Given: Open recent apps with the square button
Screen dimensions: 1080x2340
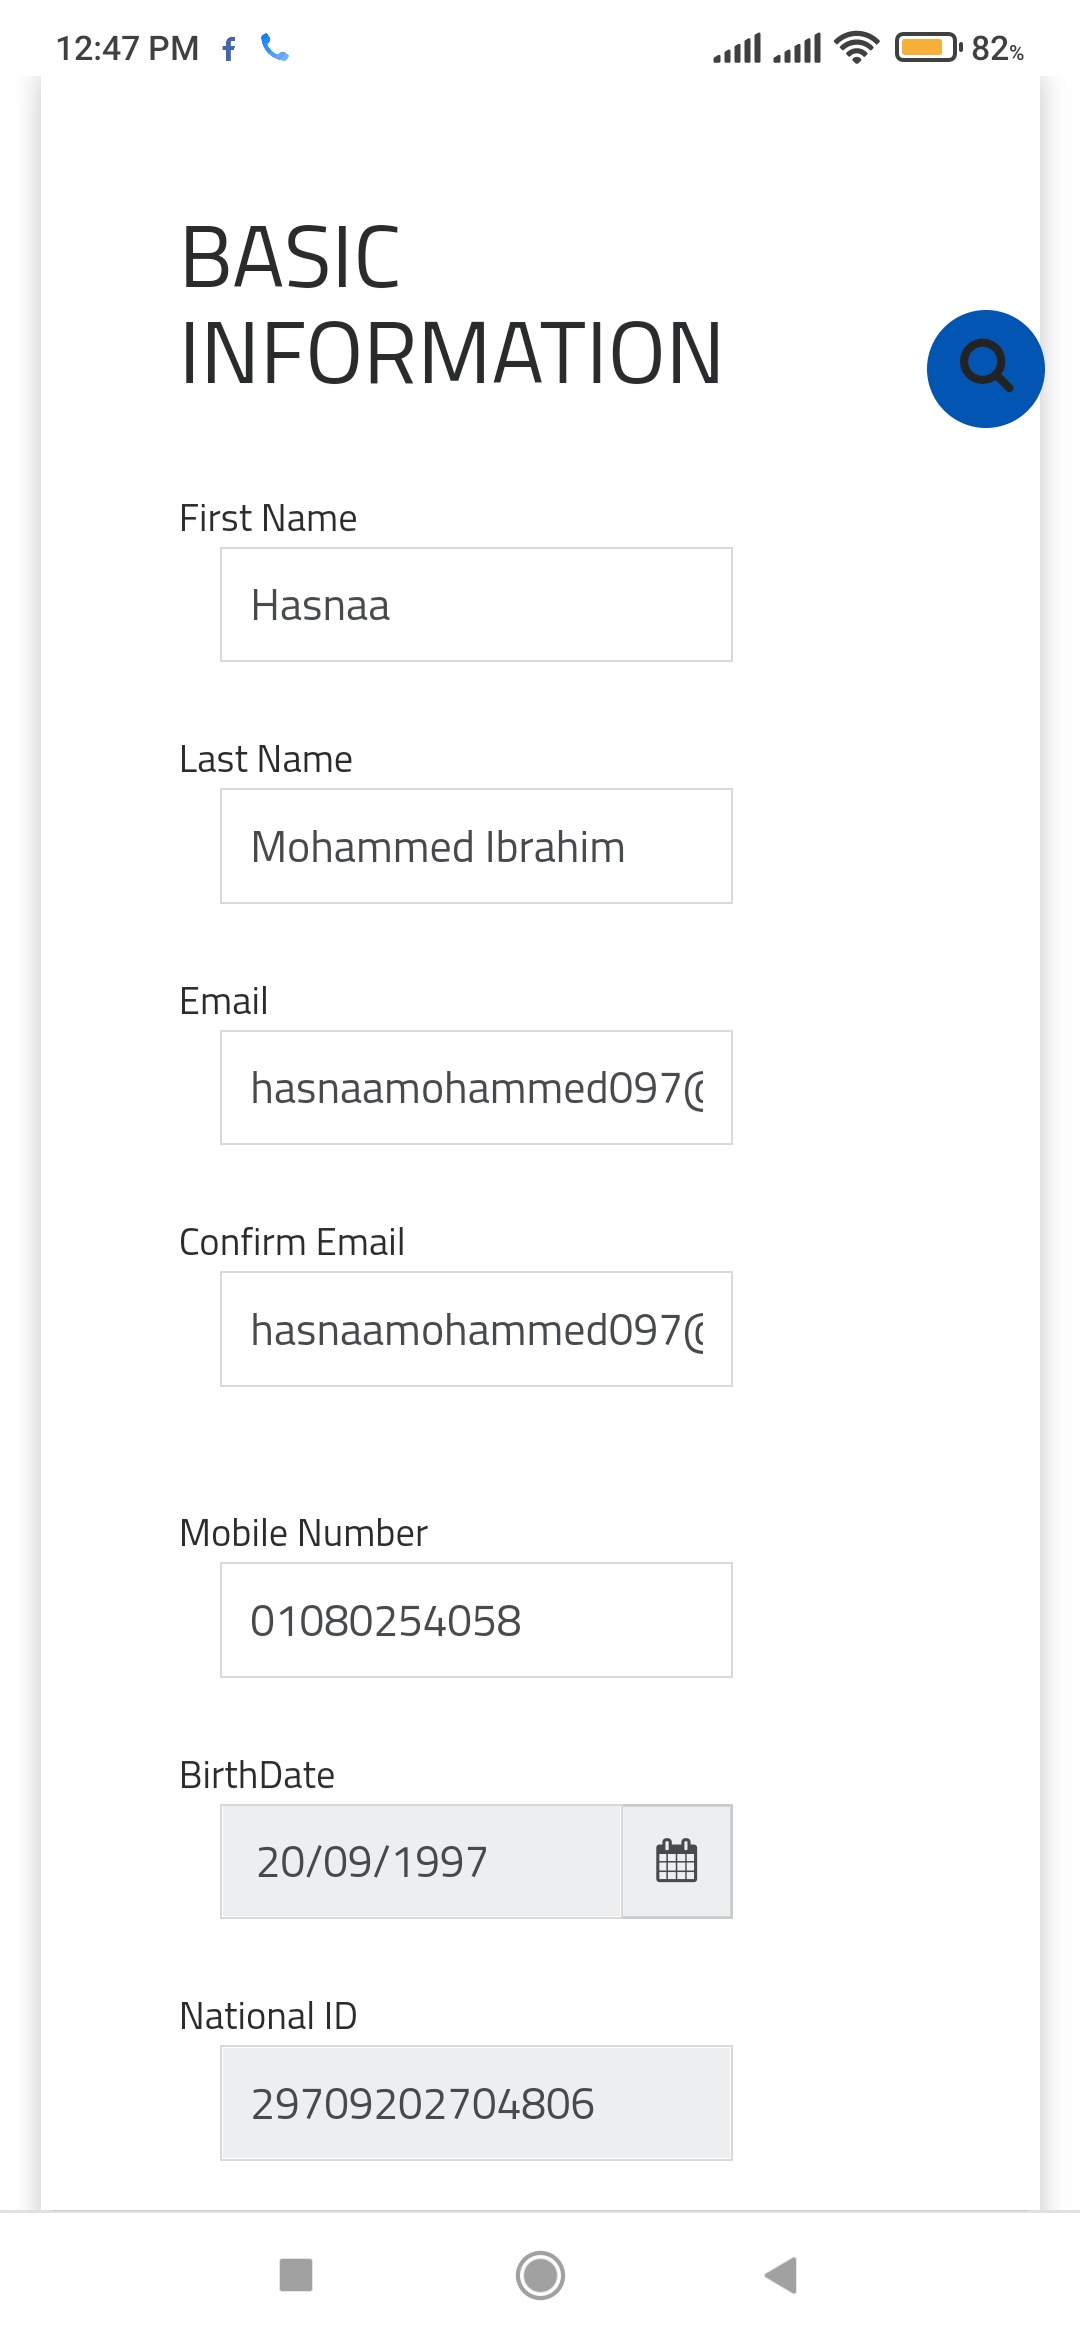Looking at the screenshot, I should point(296,2275).
